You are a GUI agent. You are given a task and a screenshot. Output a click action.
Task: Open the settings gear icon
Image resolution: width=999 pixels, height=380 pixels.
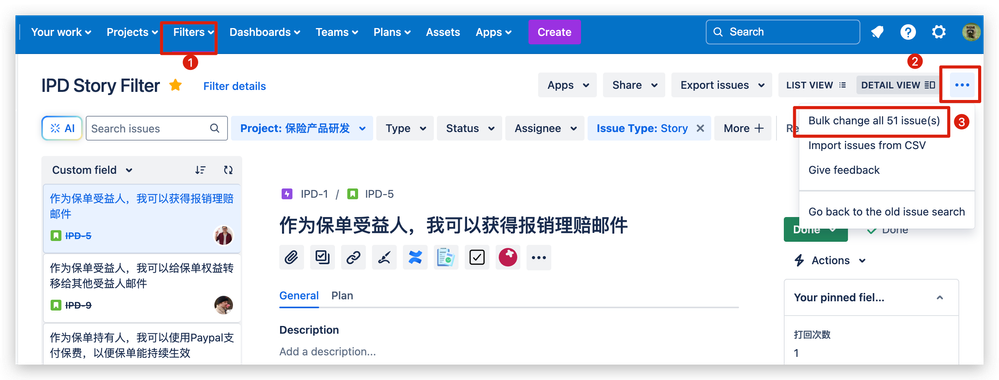click(938, 32)
